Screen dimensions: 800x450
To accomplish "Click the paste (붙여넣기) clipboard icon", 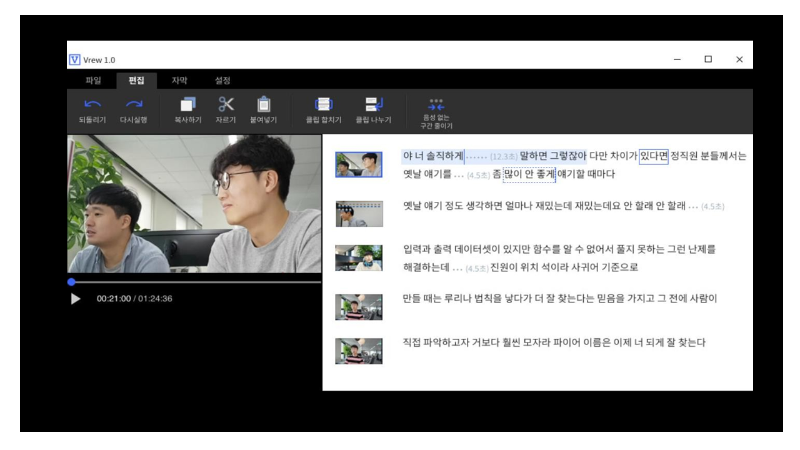I will tap(263, 104).
